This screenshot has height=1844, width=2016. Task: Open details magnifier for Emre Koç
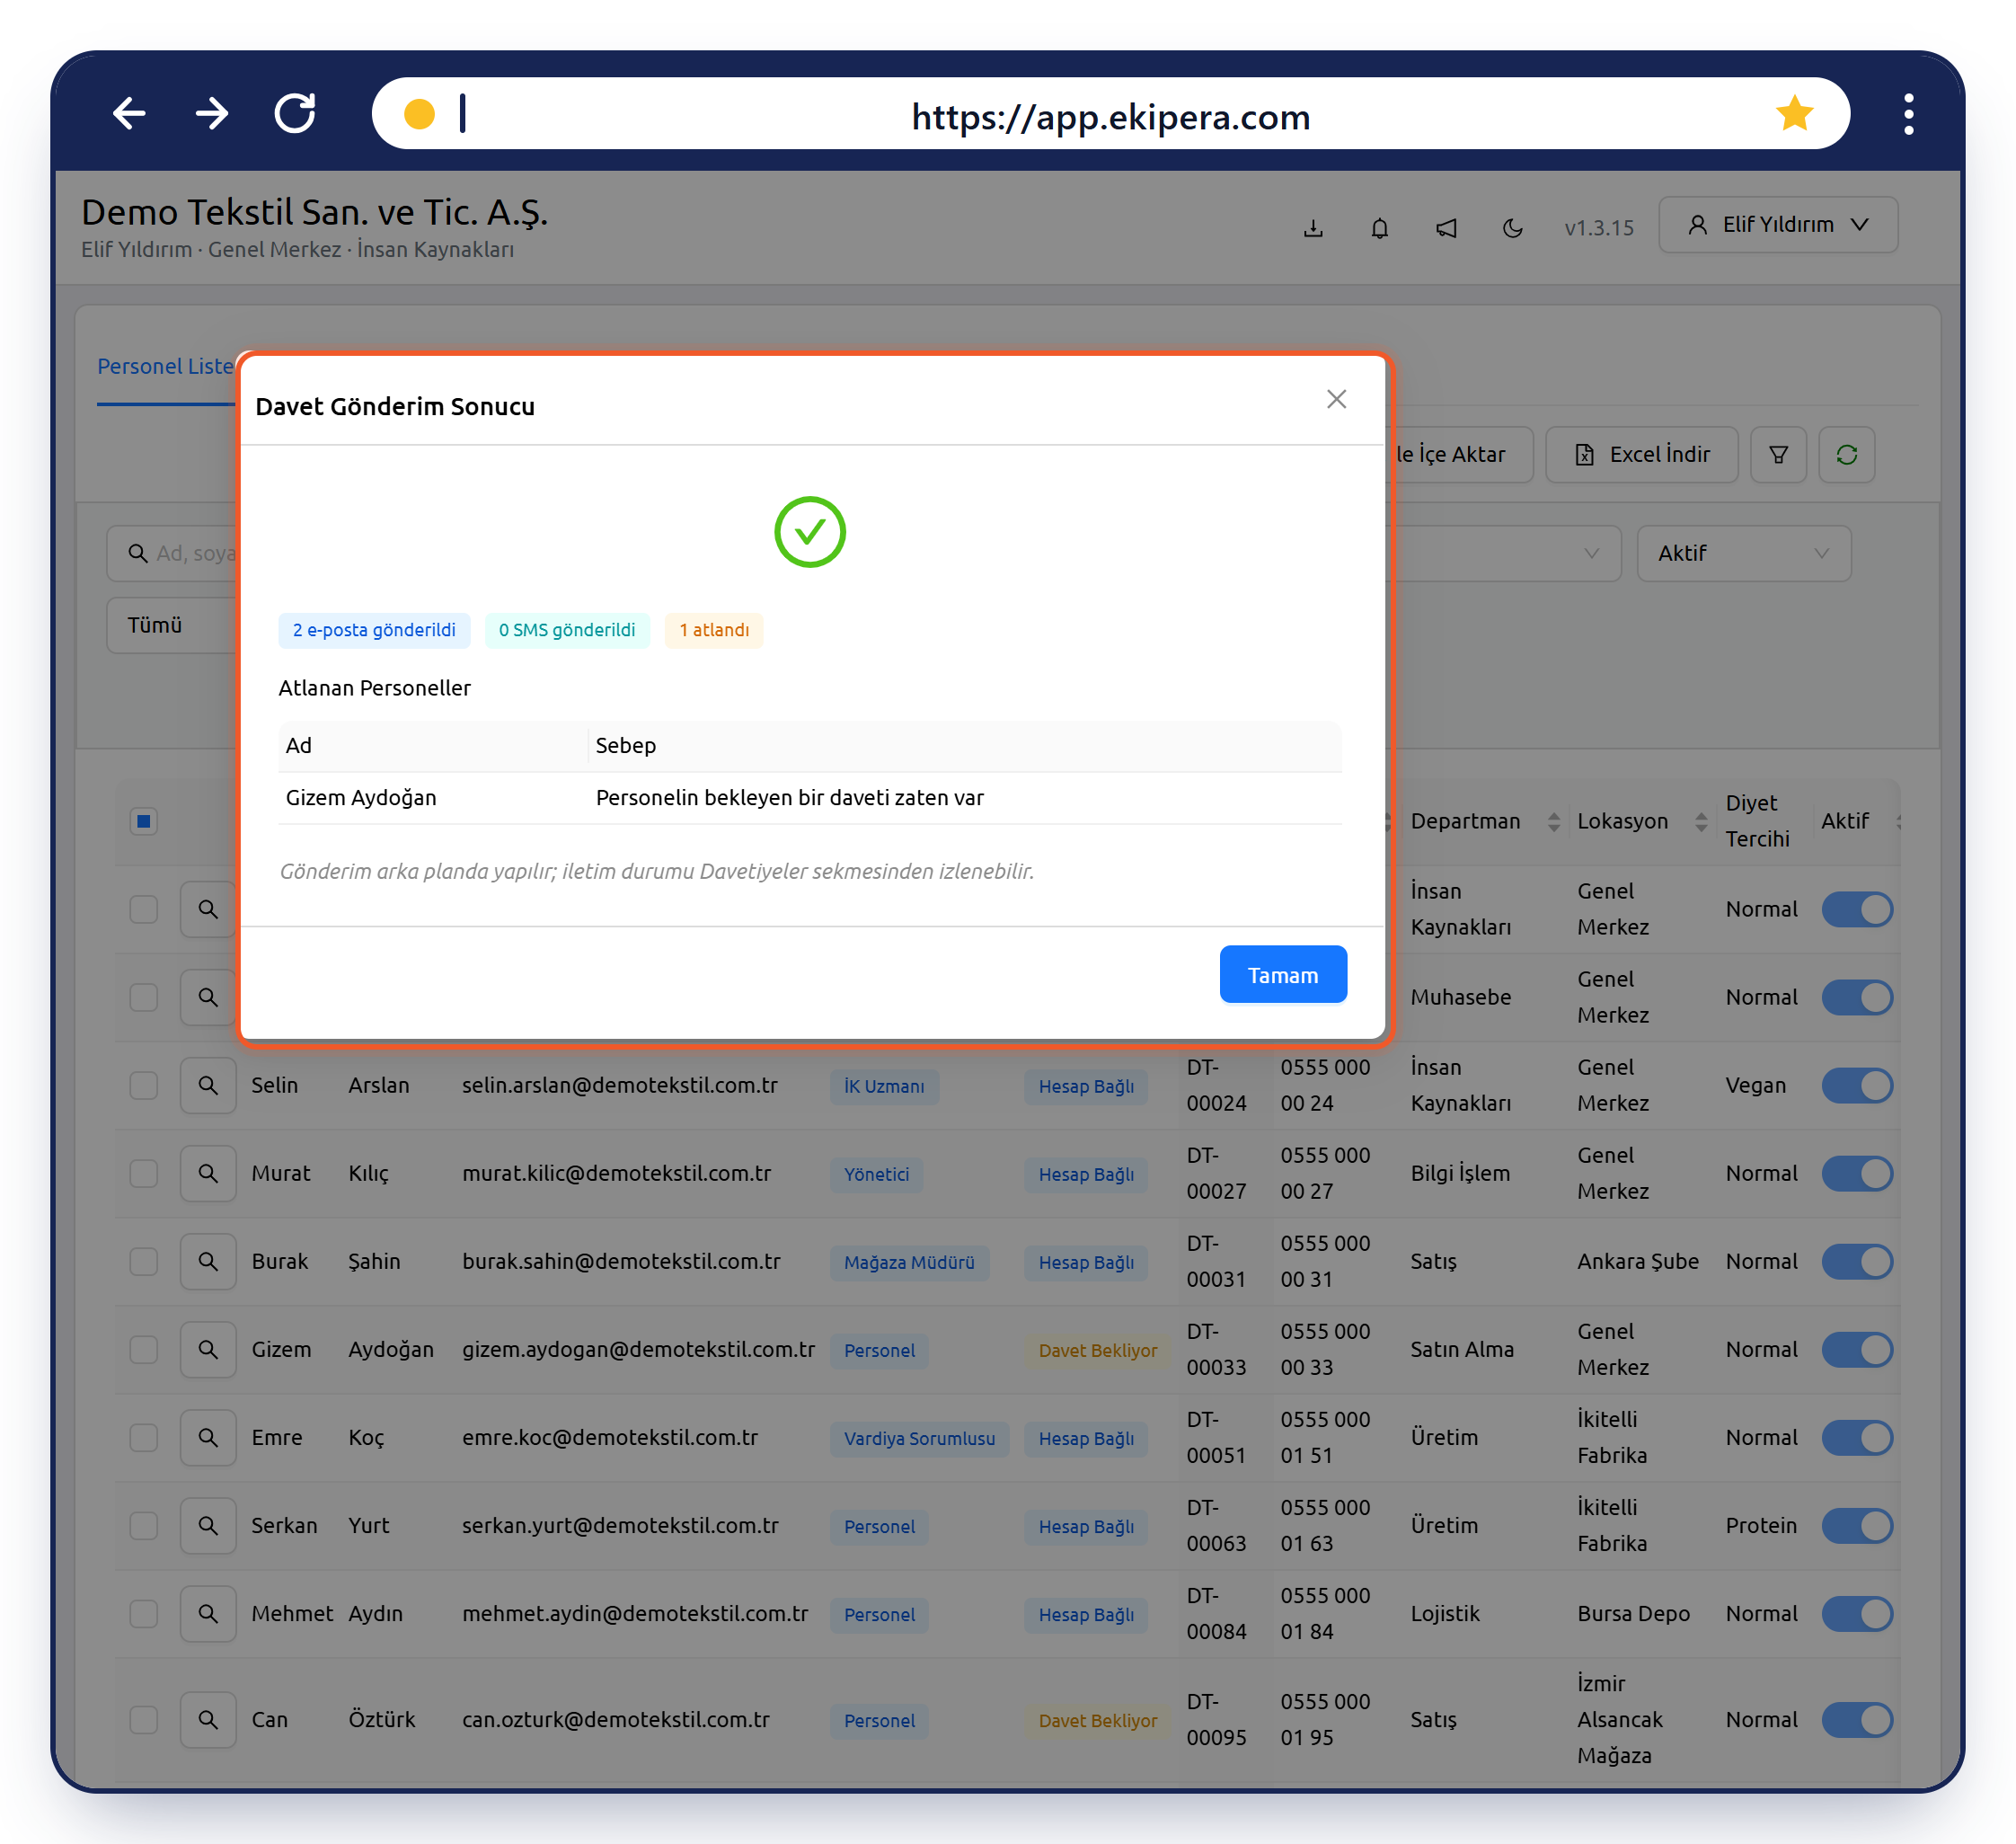(x=208, y=1437)
